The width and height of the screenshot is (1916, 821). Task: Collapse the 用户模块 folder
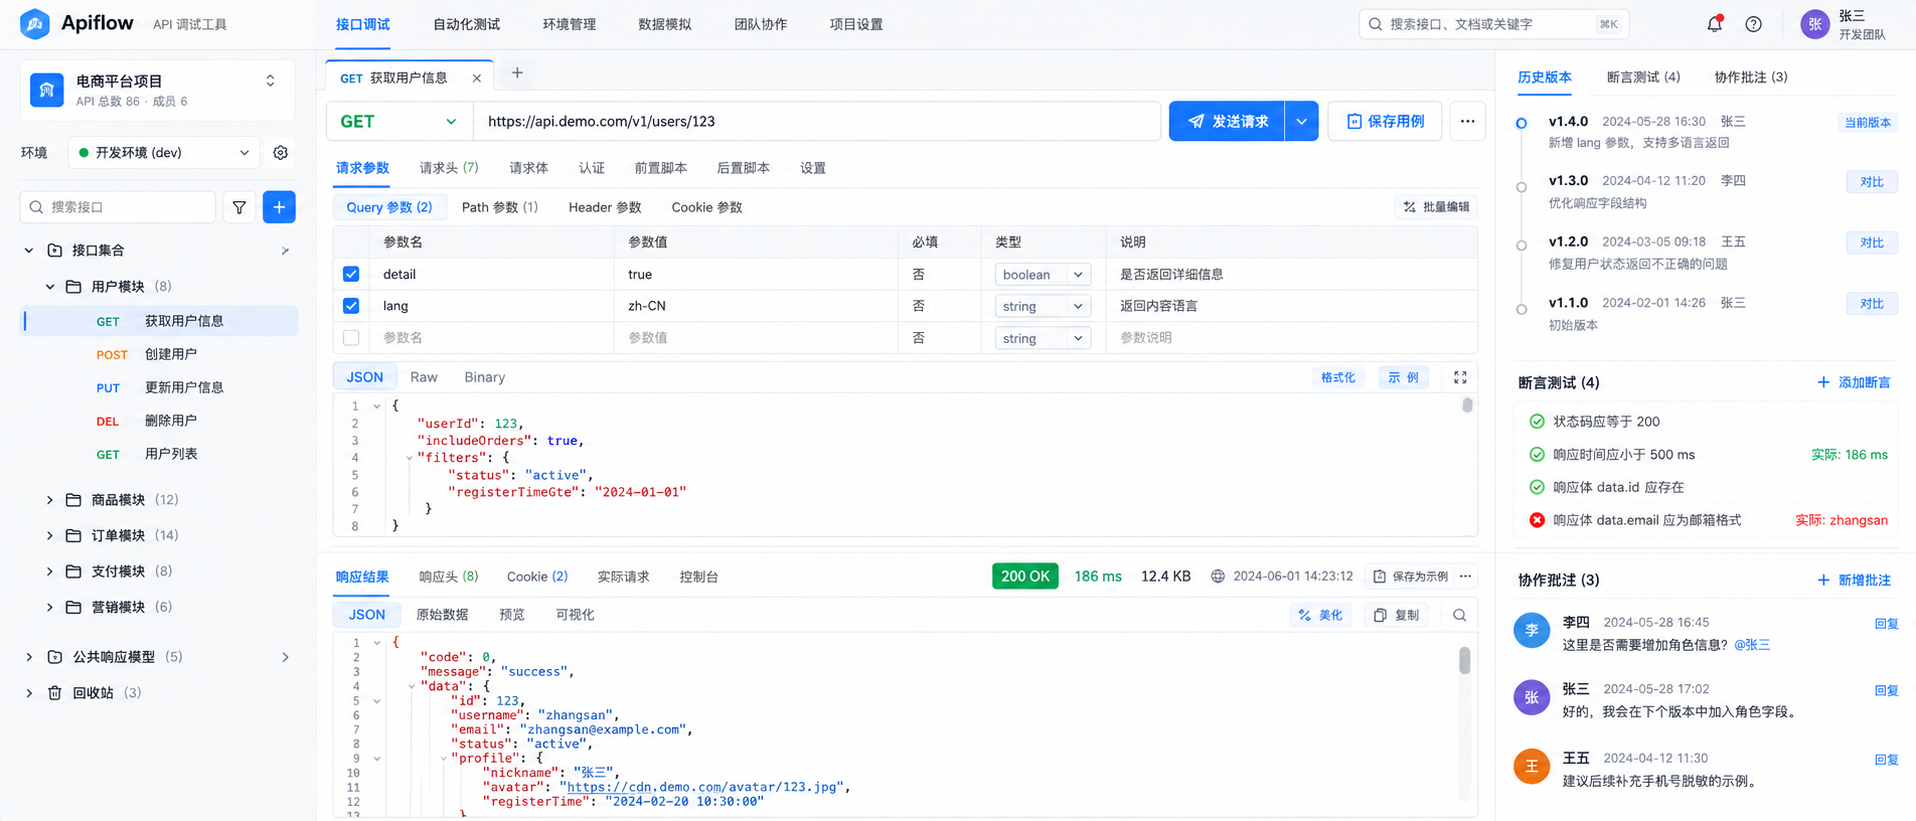click(50, 286)
